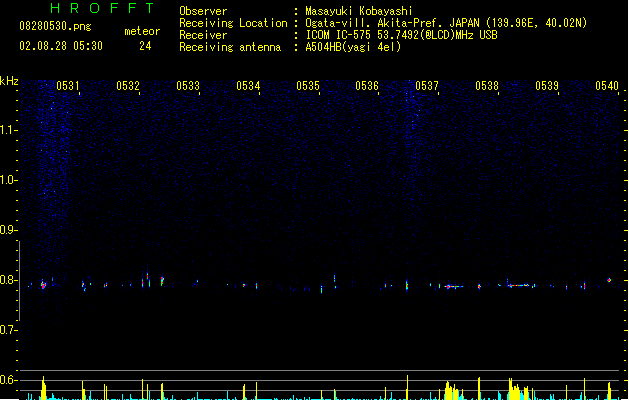Click the Receiver label

coord(203,35)
